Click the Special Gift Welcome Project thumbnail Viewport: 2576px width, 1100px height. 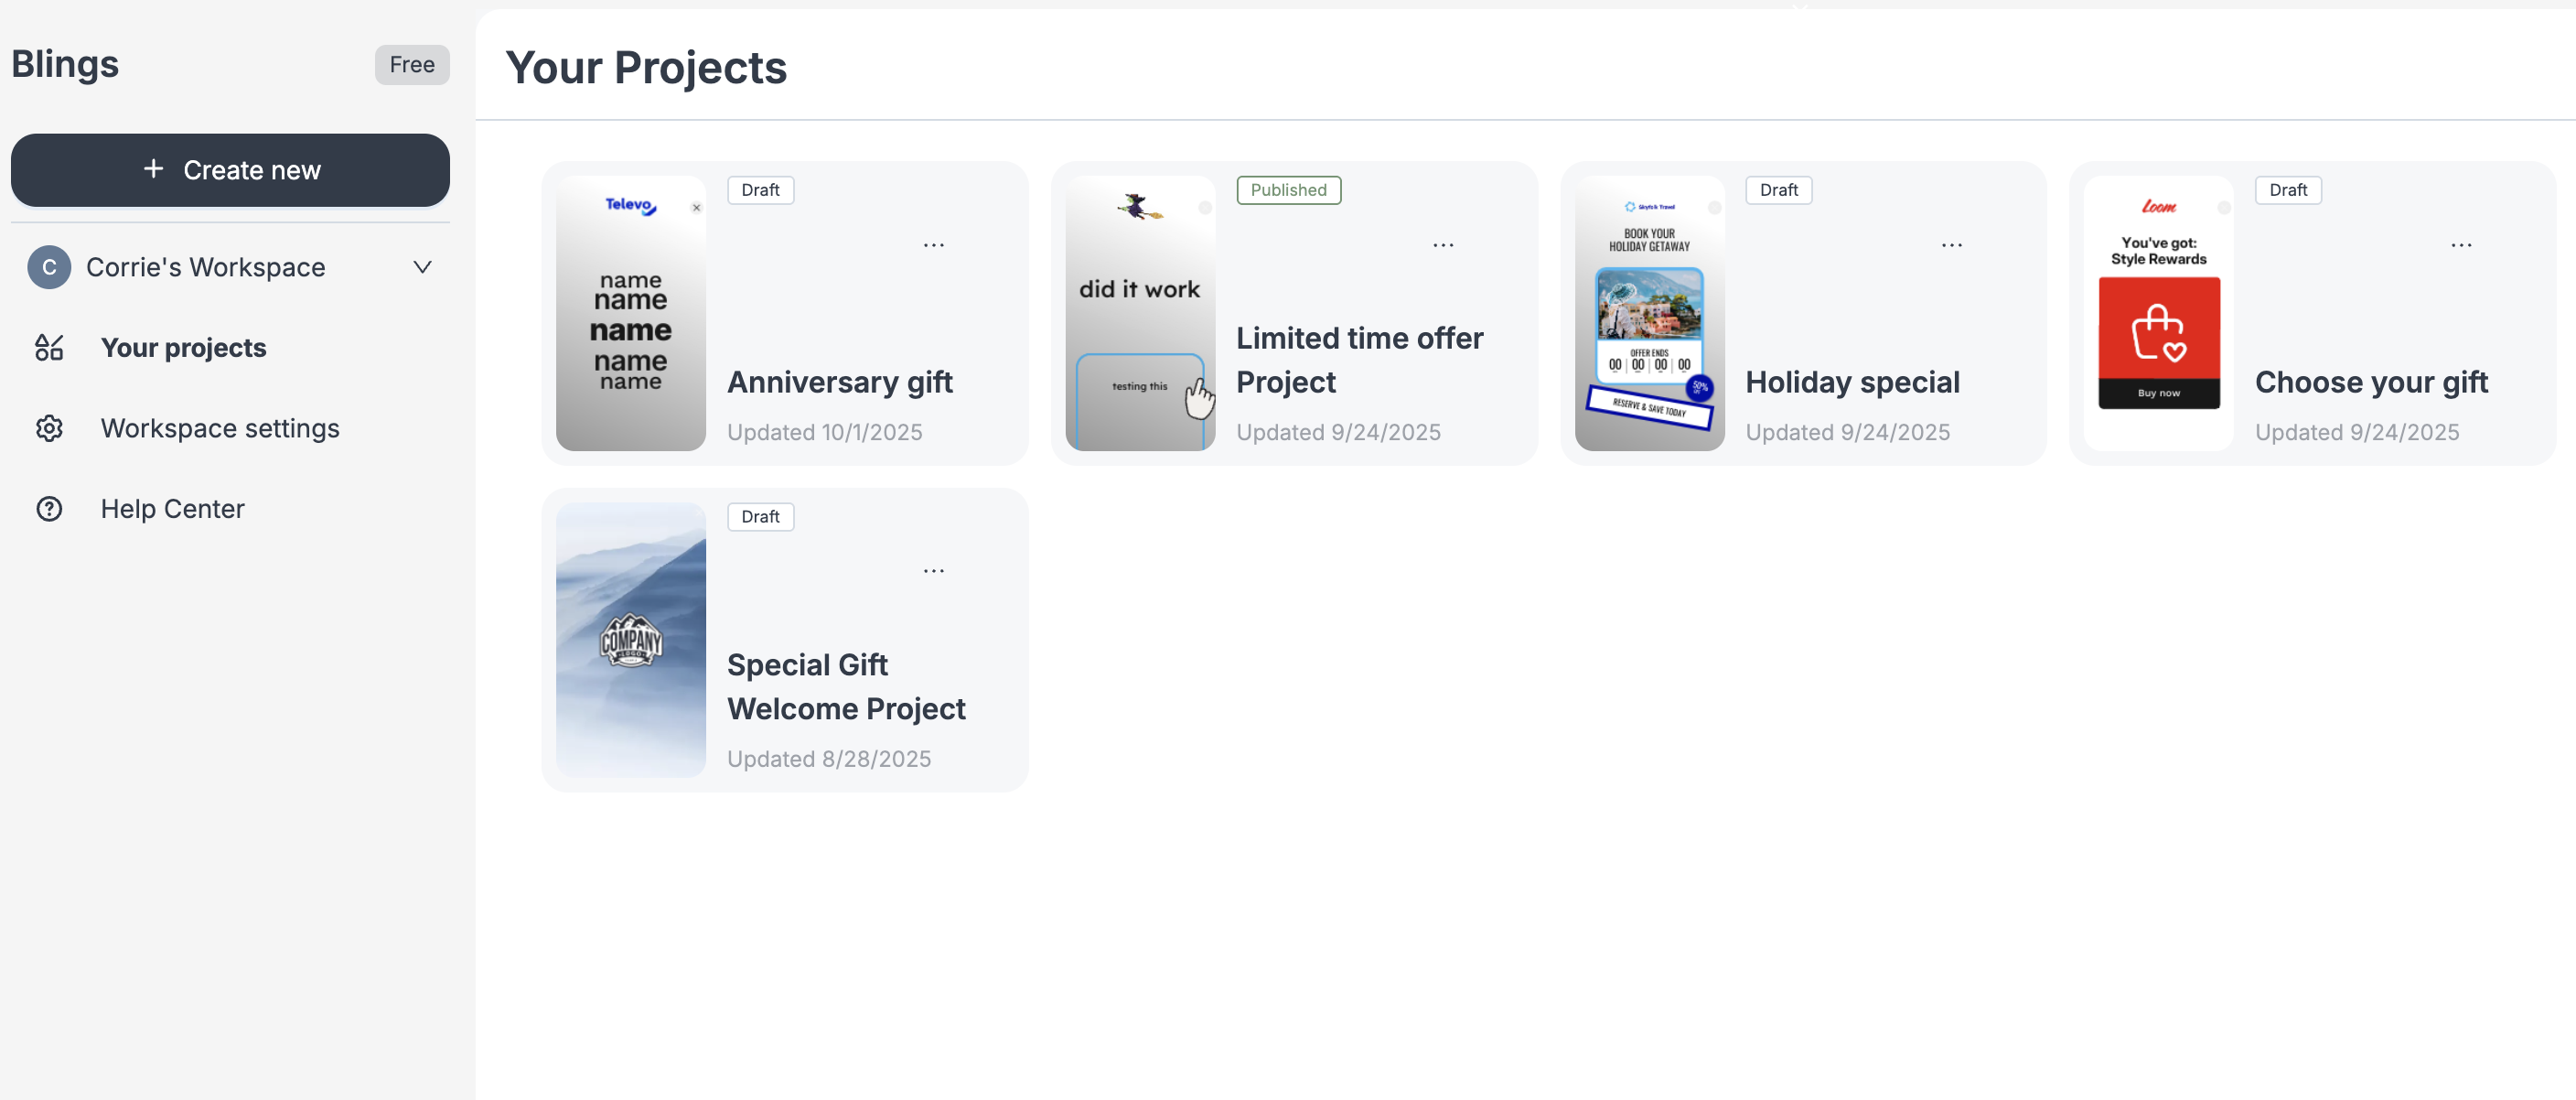pos(630,640)
